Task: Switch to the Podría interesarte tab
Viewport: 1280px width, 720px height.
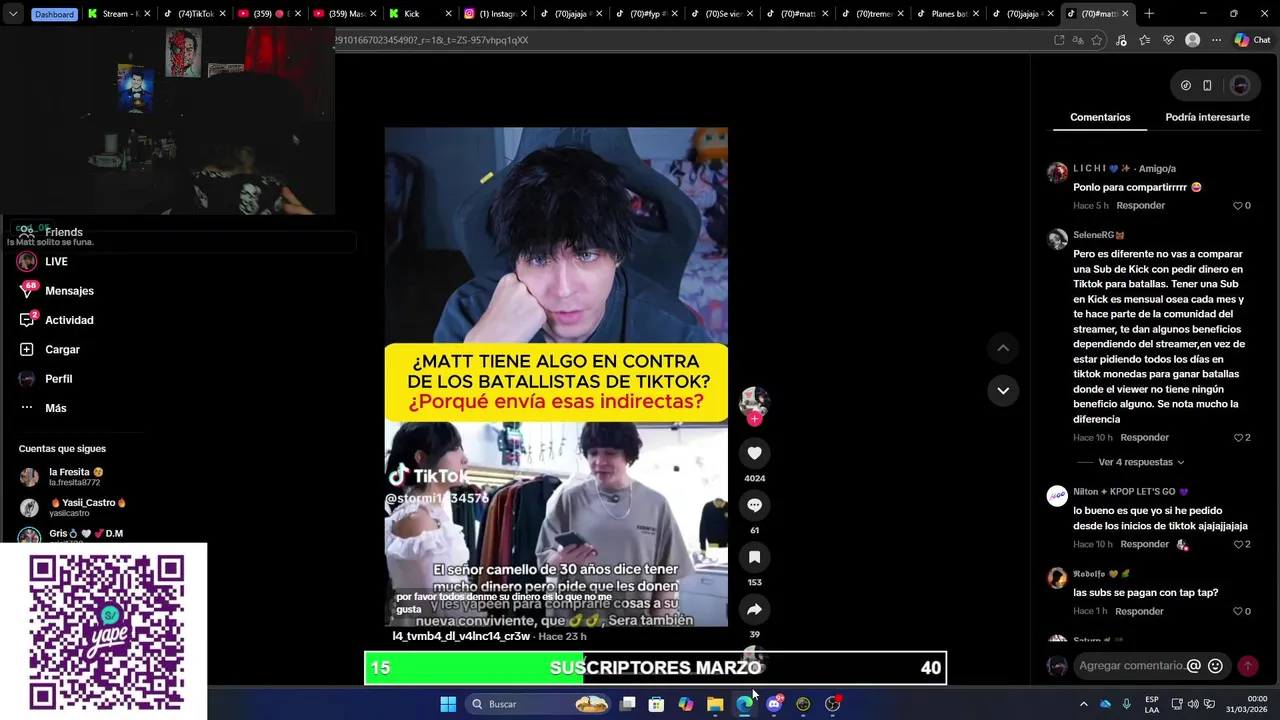Action: (x=1207, y=117)
